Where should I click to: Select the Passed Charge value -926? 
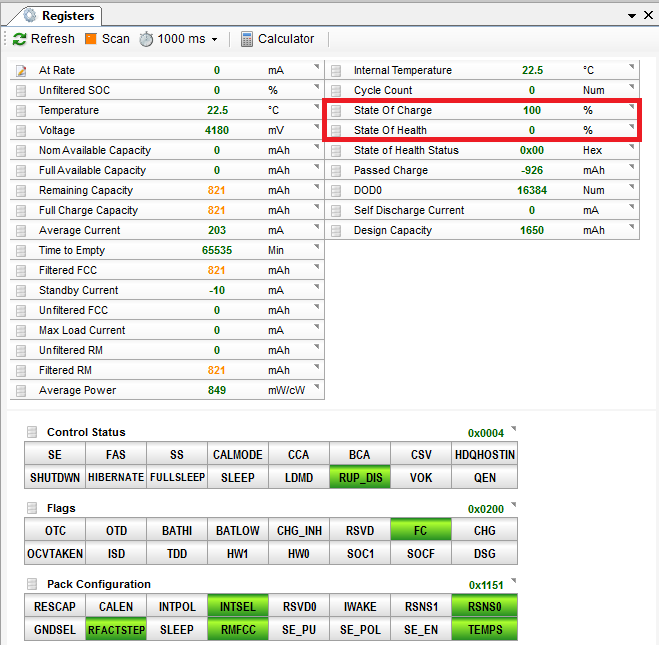pyautogui.click(x=532, y=171)
